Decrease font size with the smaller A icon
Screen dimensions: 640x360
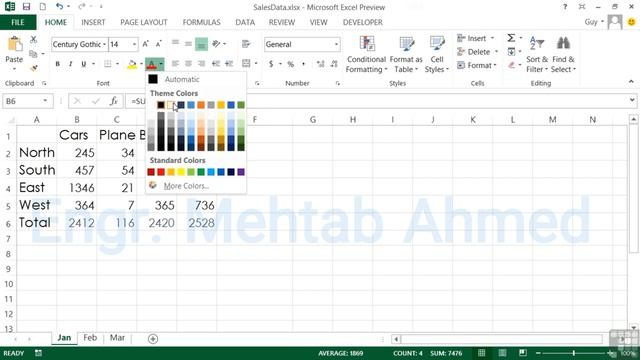[x=159, y=44]
